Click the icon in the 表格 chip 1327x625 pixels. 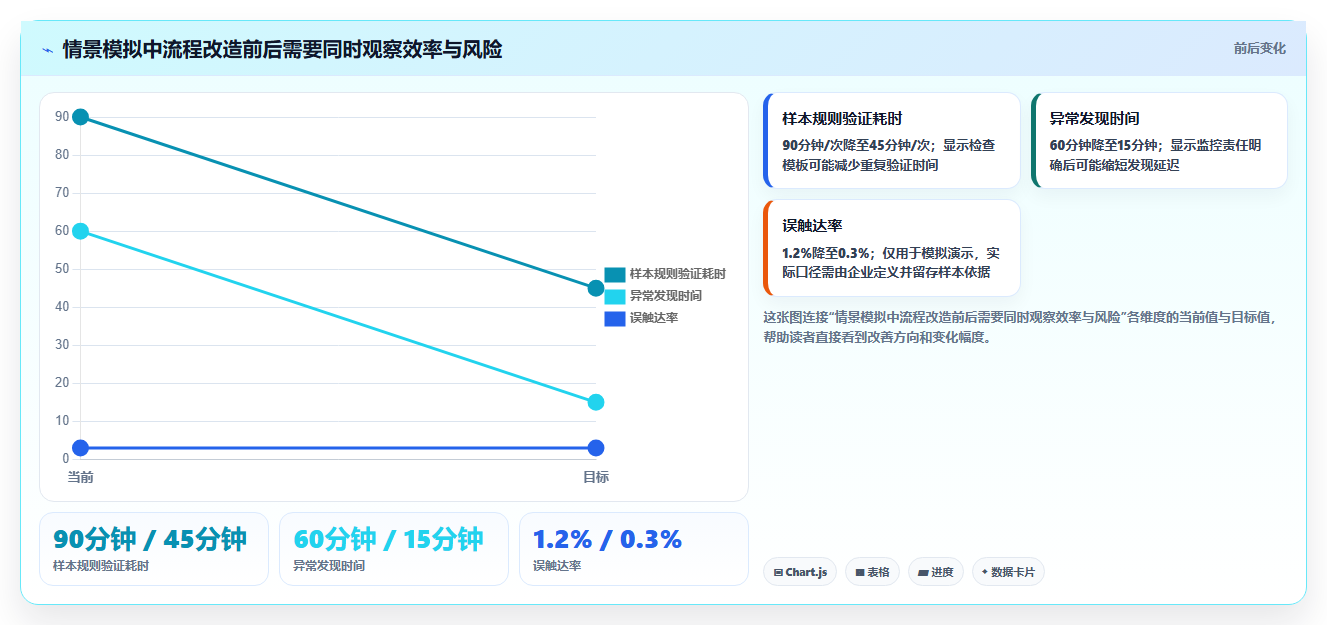(x=860, y=573)
